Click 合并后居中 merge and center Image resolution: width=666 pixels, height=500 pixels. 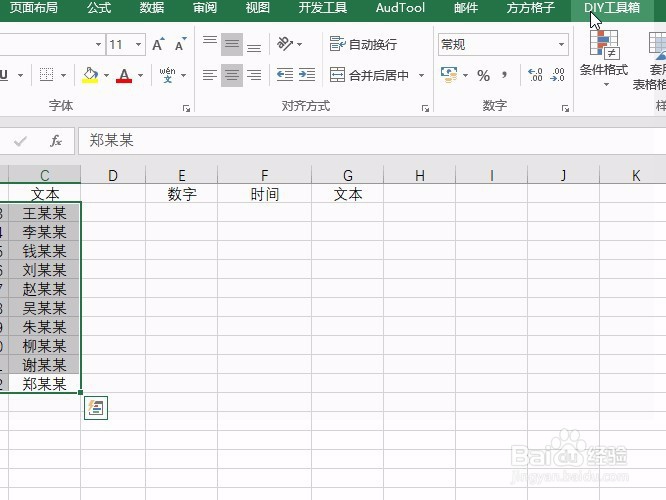tap(369, 75)
